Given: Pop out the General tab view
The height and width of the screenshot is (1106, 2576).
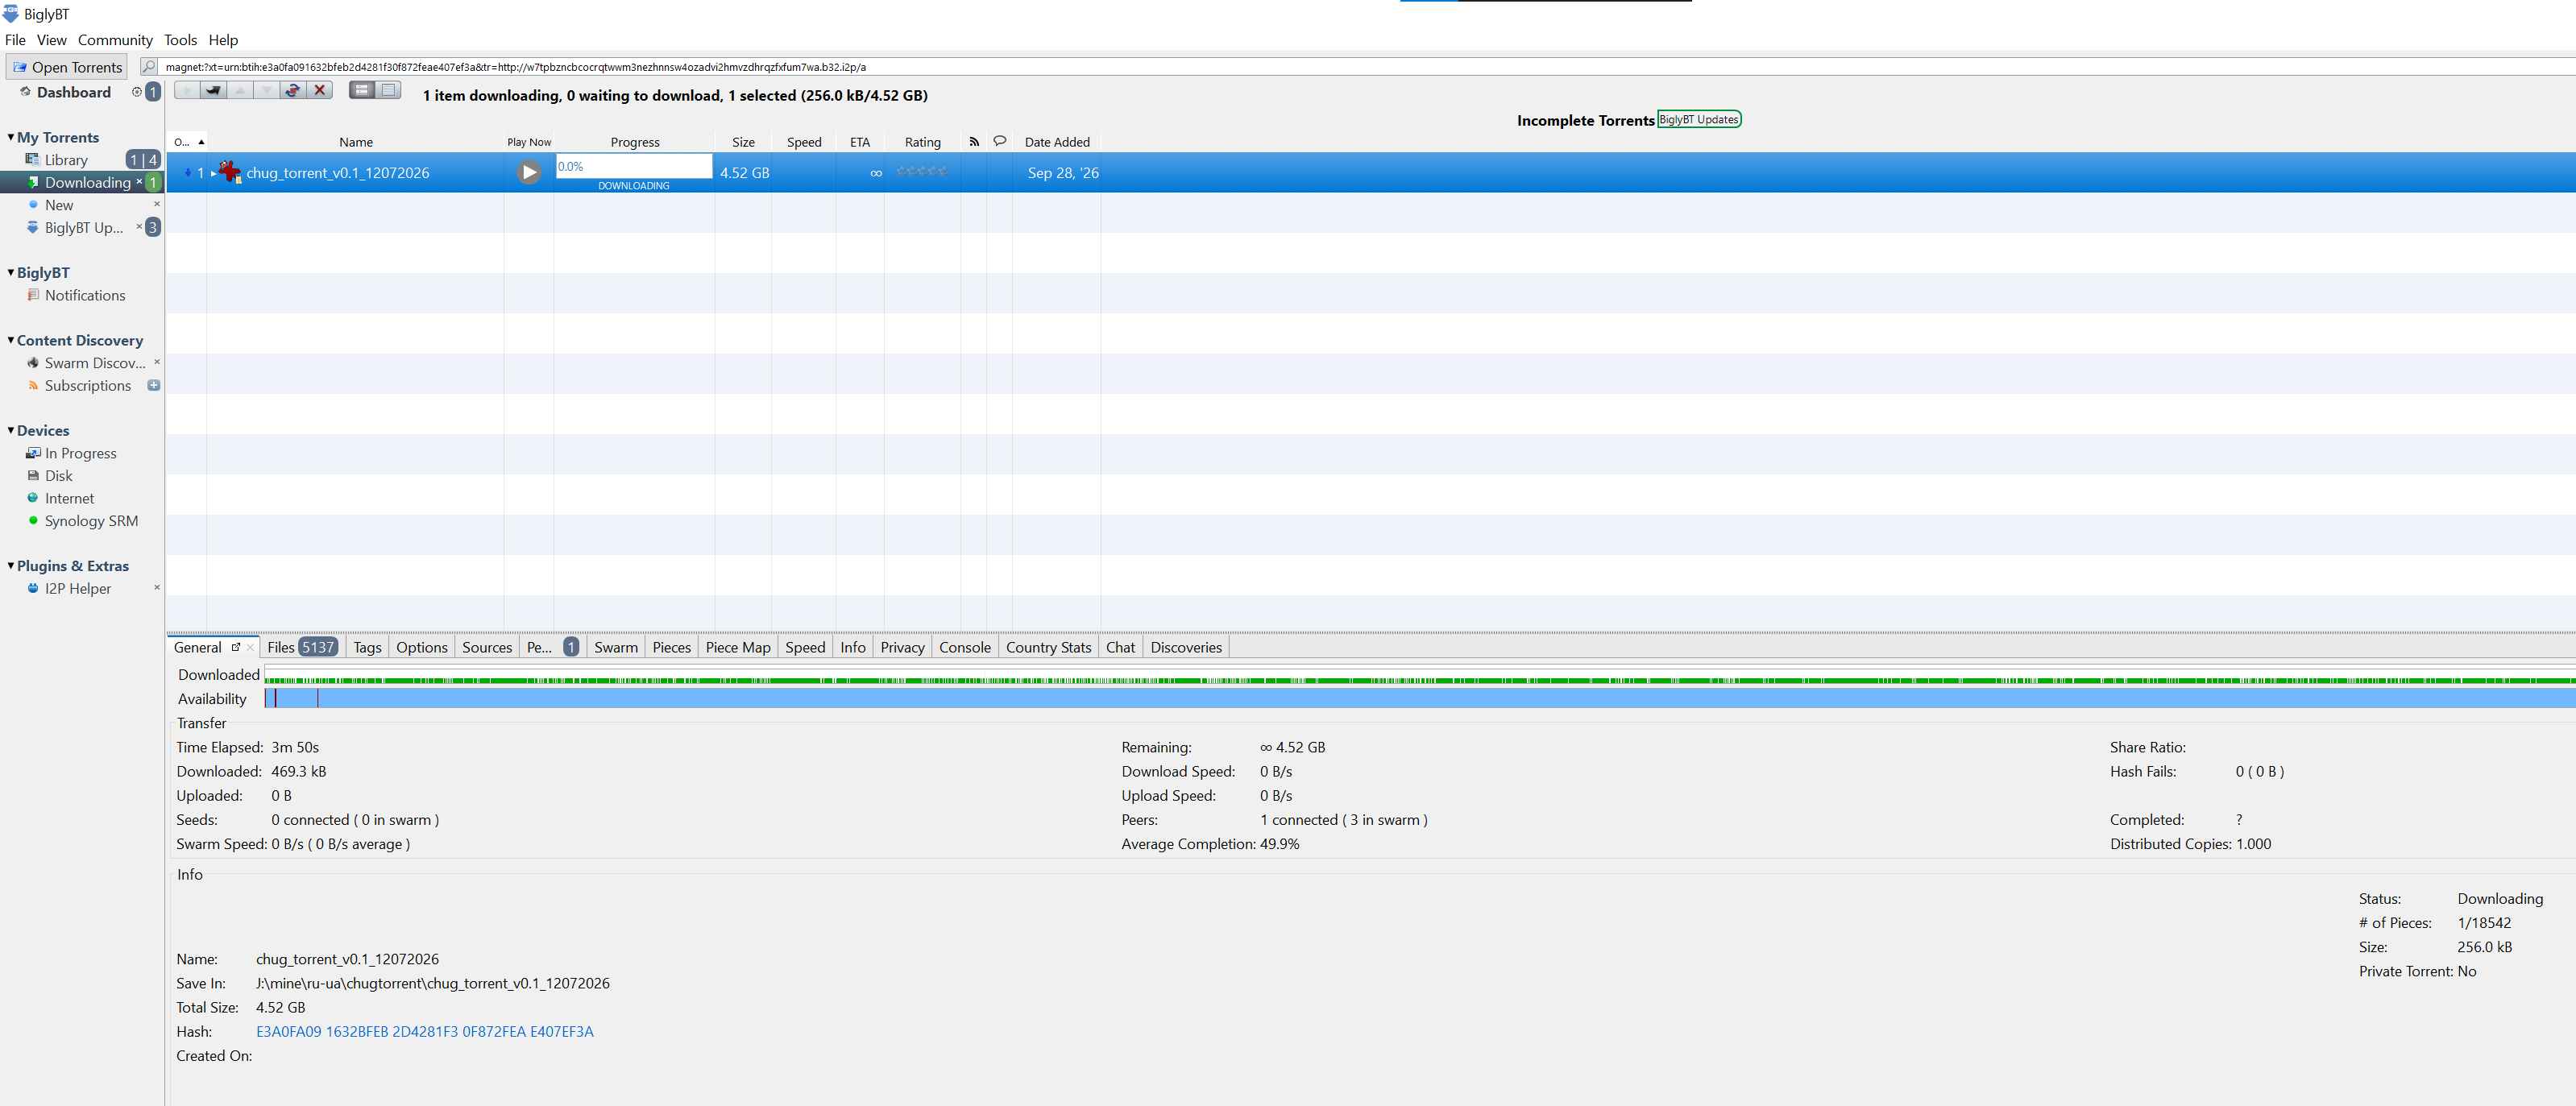Looking at the screenshot, I should (x=236, y=647).
